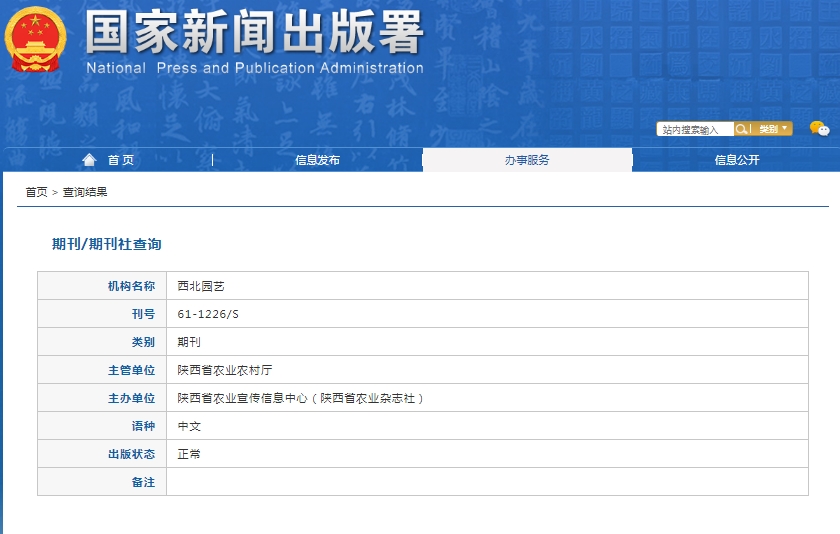Screen dimensions: 840x534
Task: Go to the 信息公开 navigation tab
Action: (x=737, y=160)
